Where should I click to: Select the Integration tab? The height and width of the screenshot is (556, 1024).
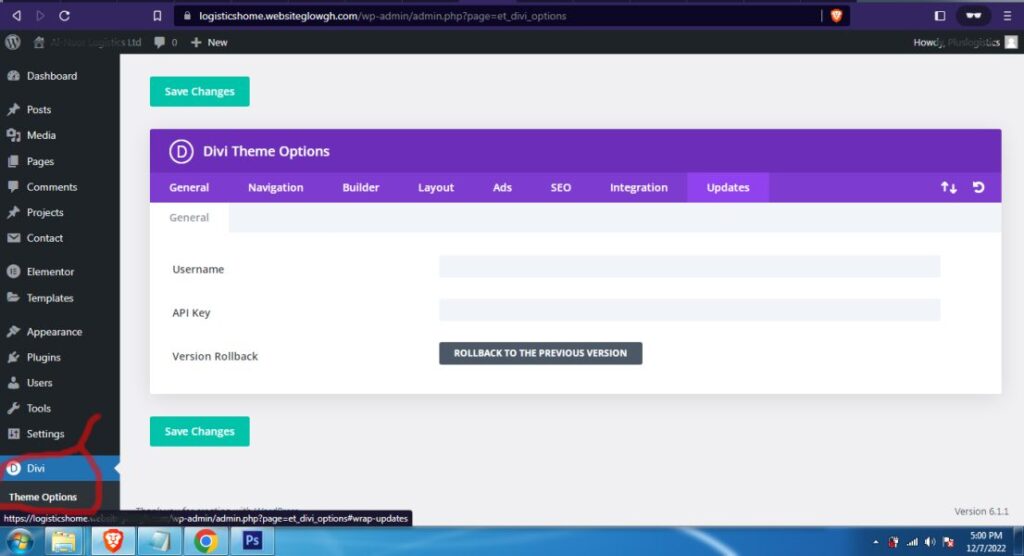click(x=638, y=188)
